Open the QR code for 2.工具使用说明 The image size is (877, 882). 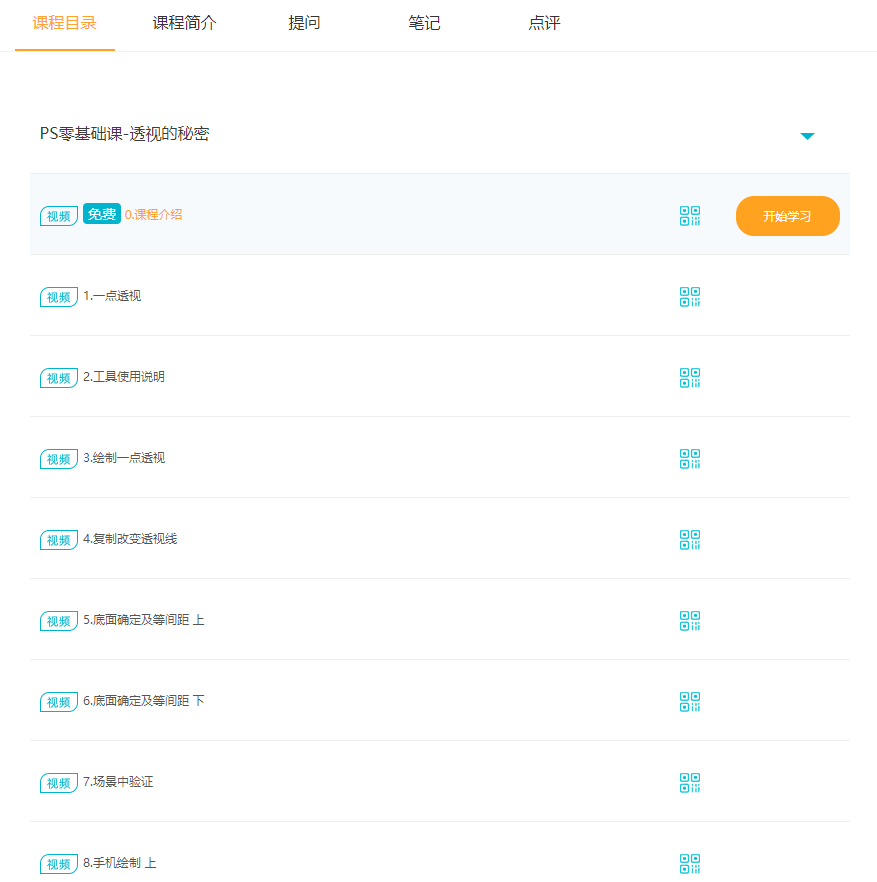pyautogui.click(x=689, y=377)
